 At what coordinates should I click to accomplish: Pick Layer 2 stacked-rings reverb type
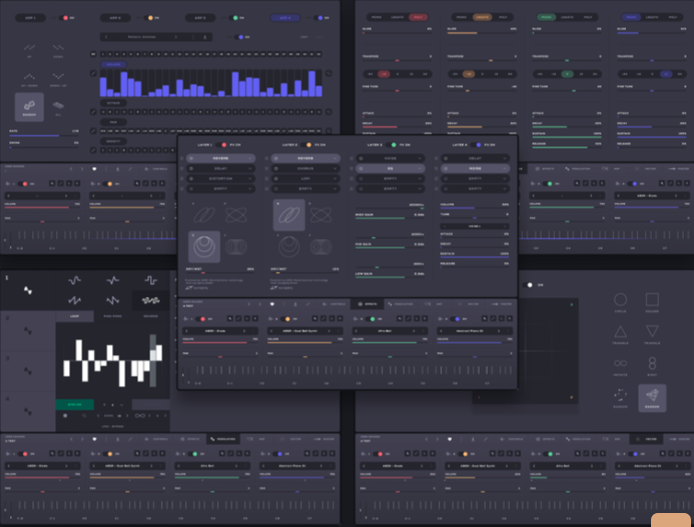pos(321,246)
